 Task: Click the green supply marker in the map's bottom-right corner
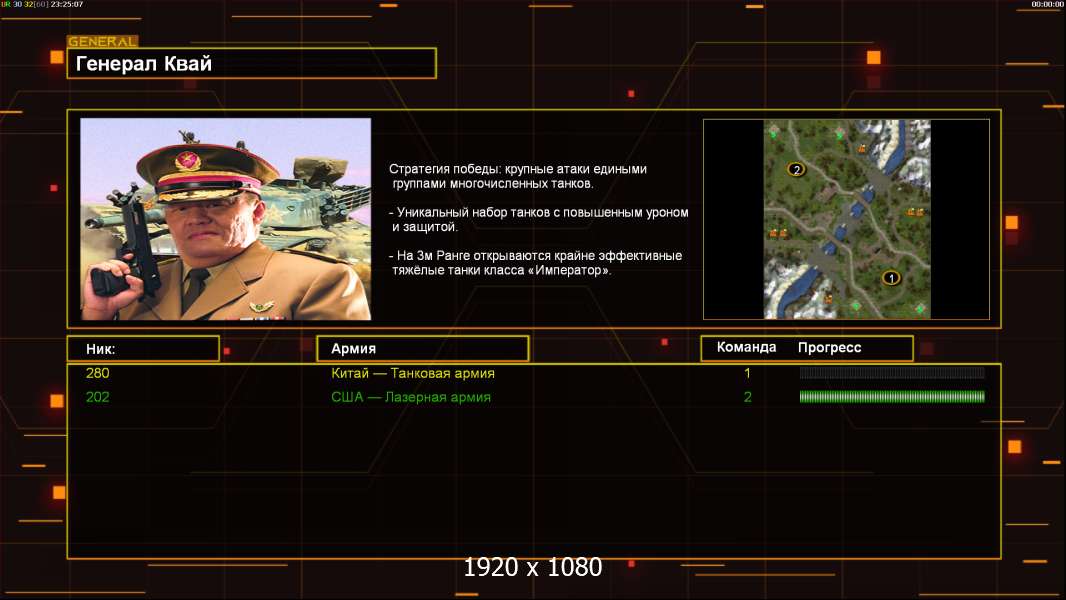(x=920, y=308)
